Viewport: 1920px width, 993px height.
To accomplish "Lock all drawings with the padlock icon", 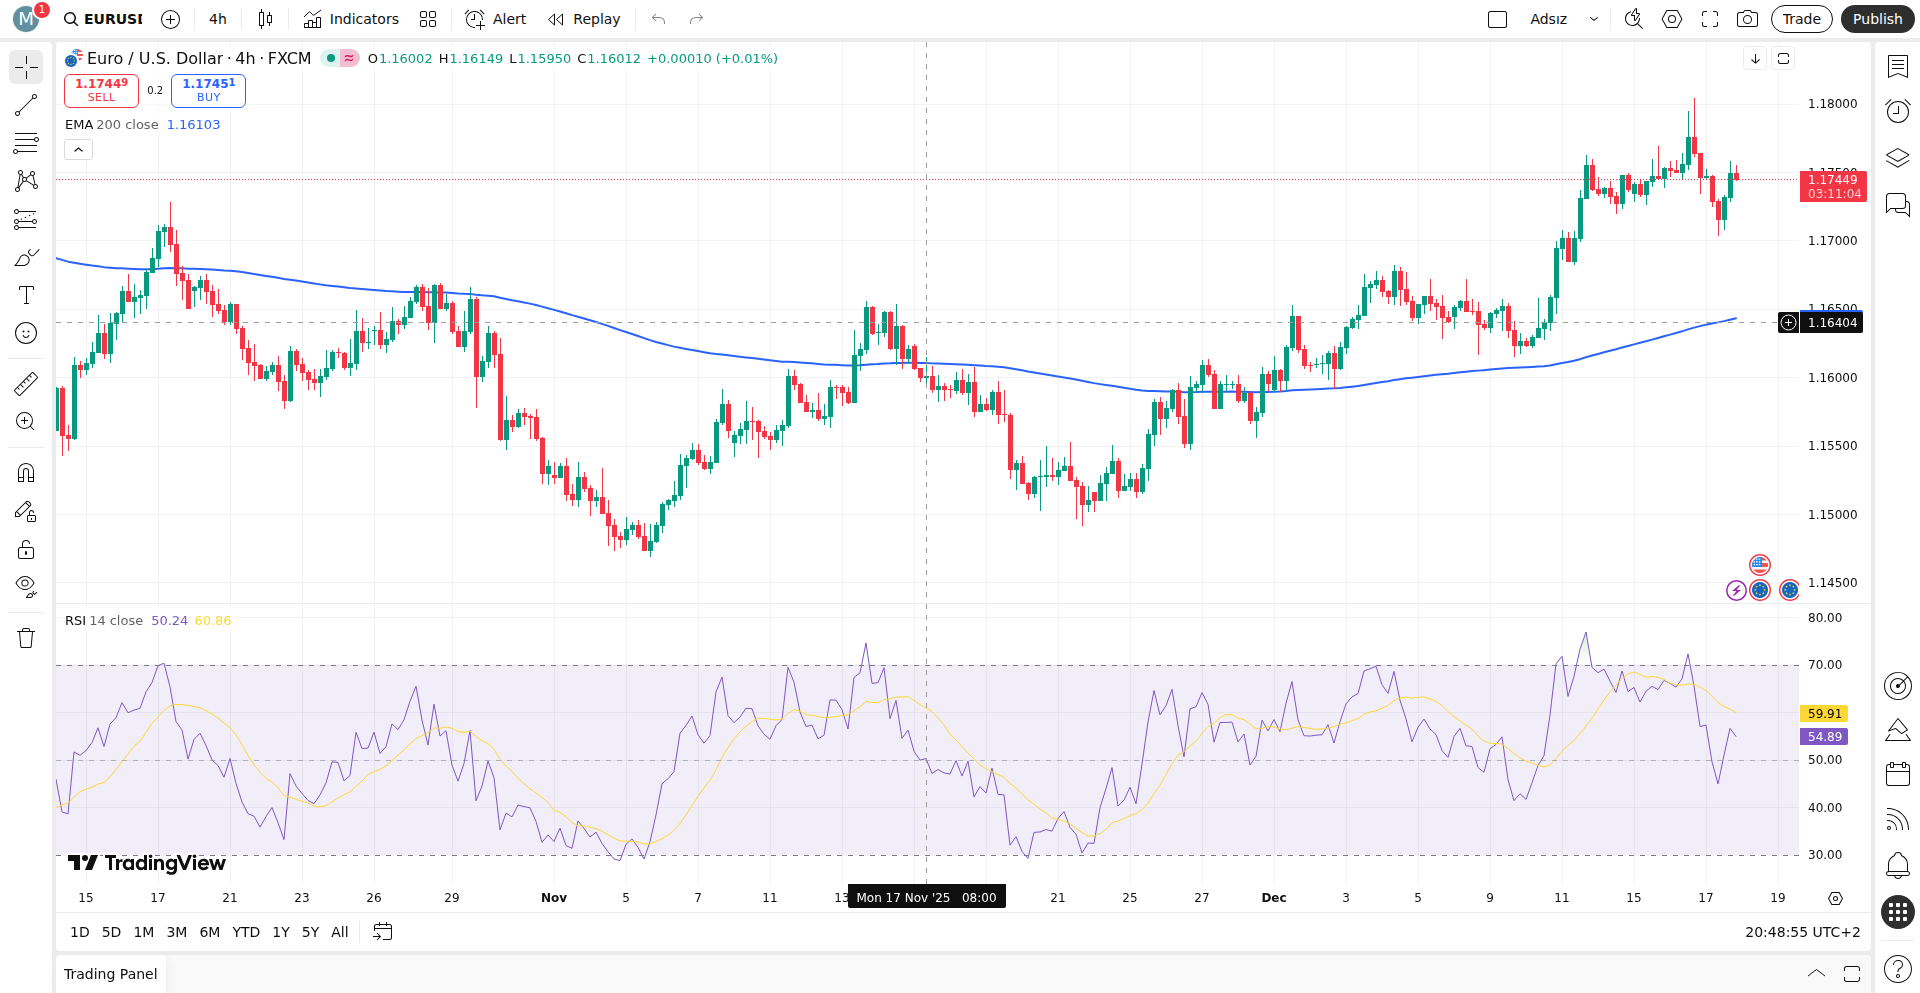I will point(25,549).
